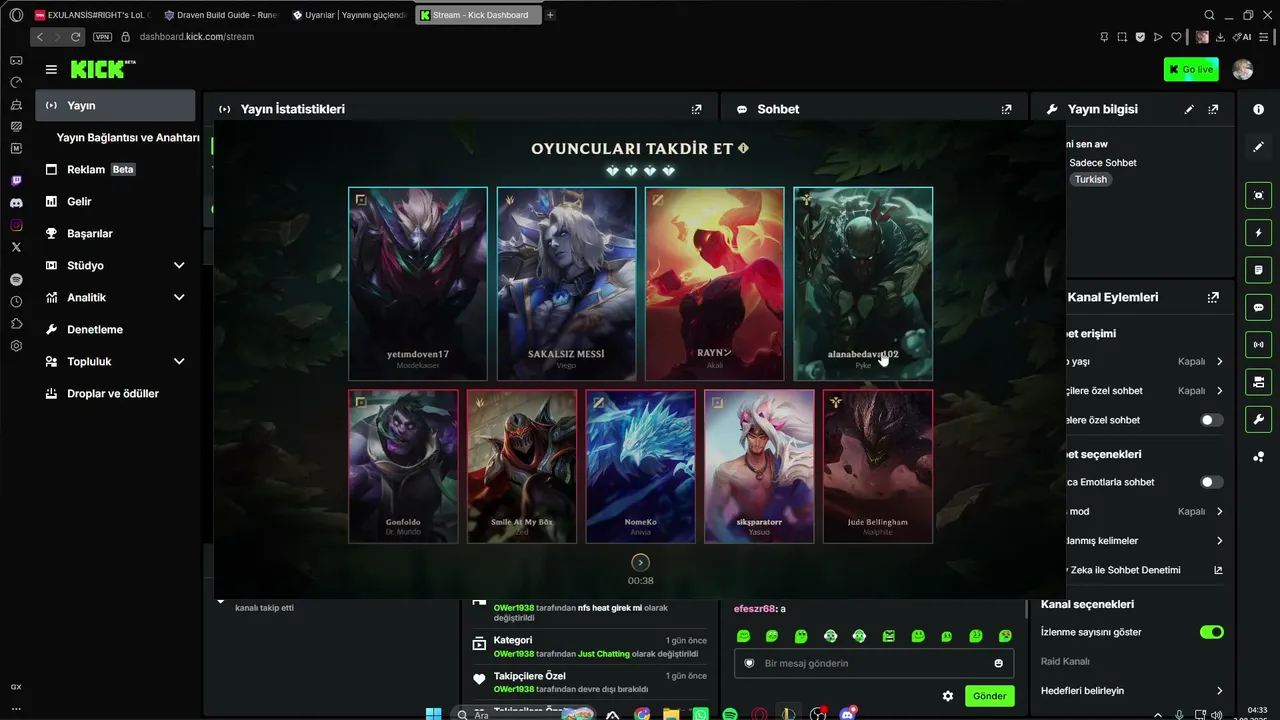Open chat settings gear next to Gönder
This screenshot has height=720, width=1280.
(x=948, y=696)
